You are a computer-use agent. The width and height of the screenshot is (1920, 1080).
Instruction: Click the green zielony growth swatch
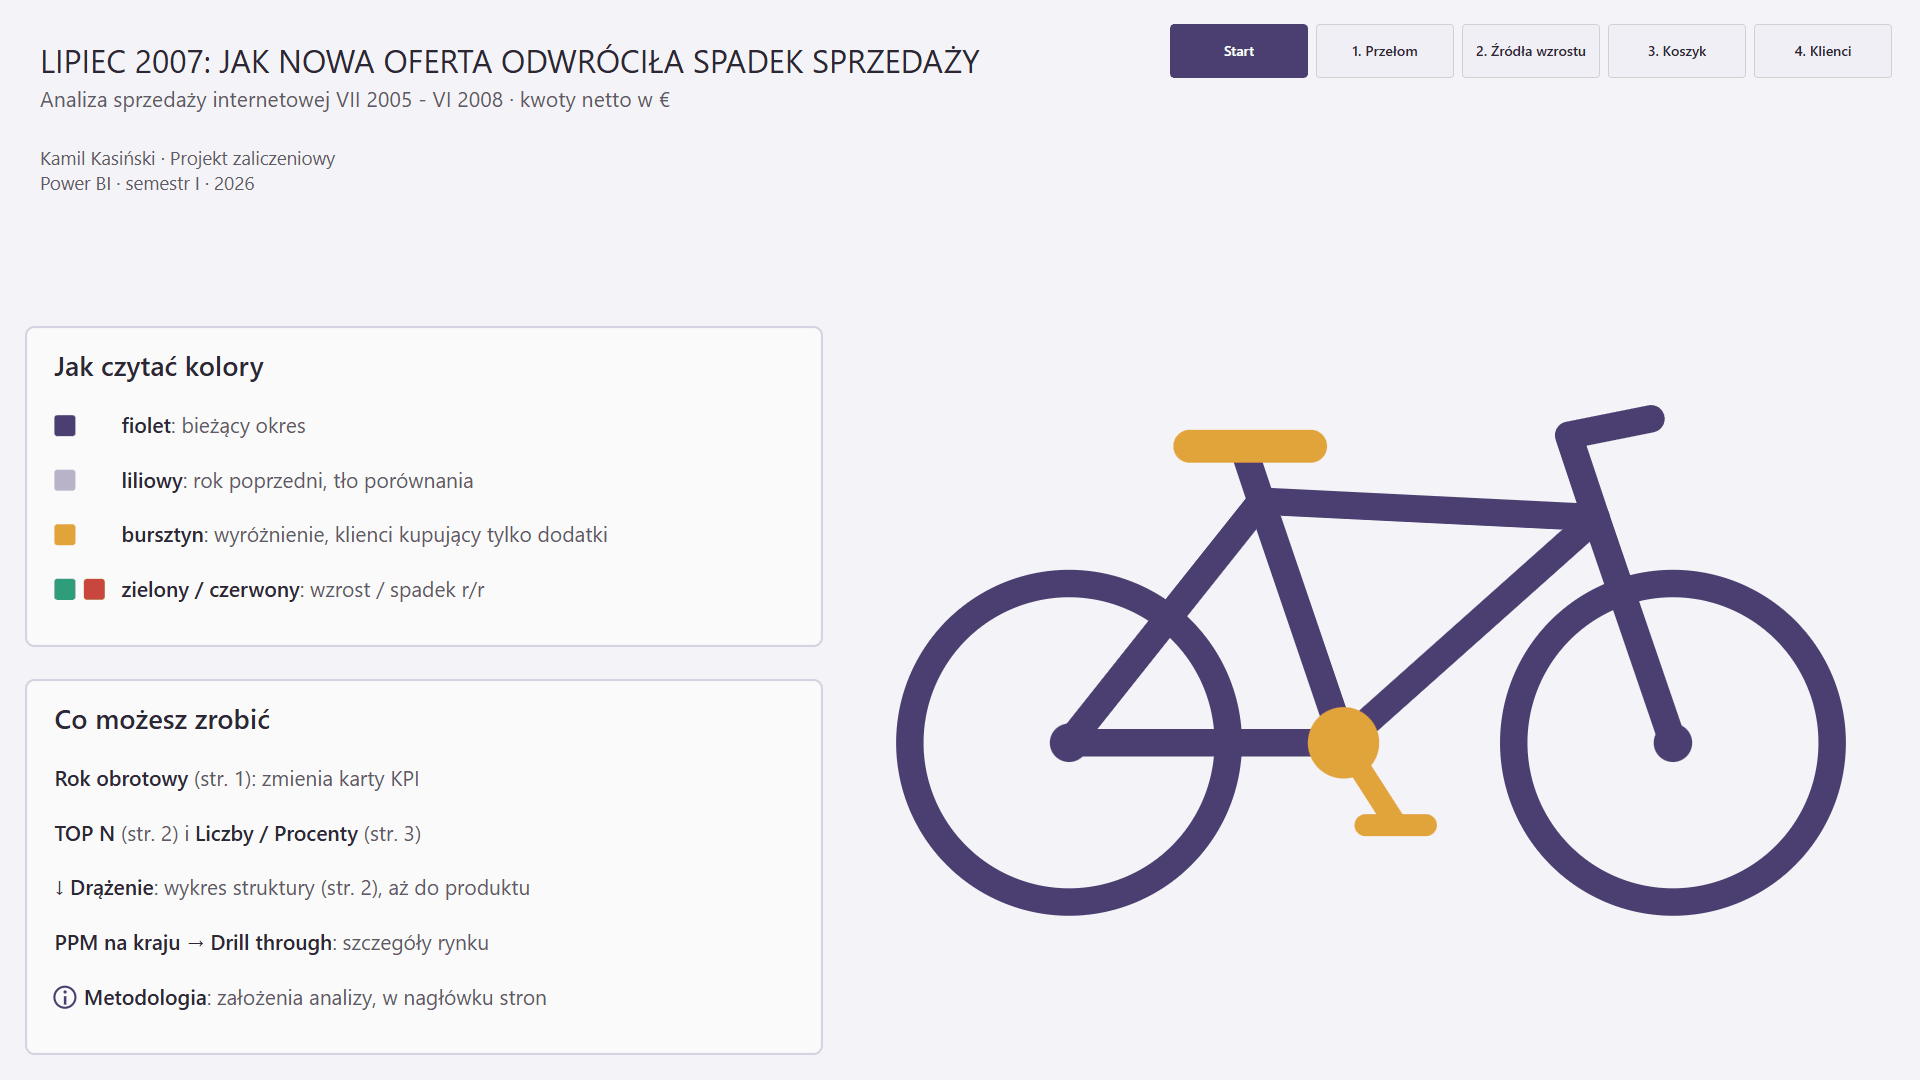tap(65, 589)
